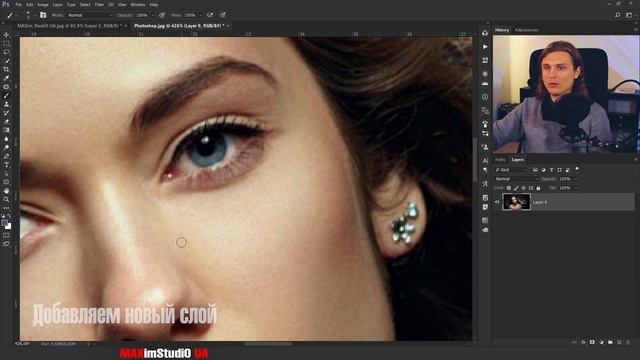The image size is (640, 360).
Task: Open the brush Mode dropdown showing Normal
Action: pyautogui.click(x=89, y=15)
